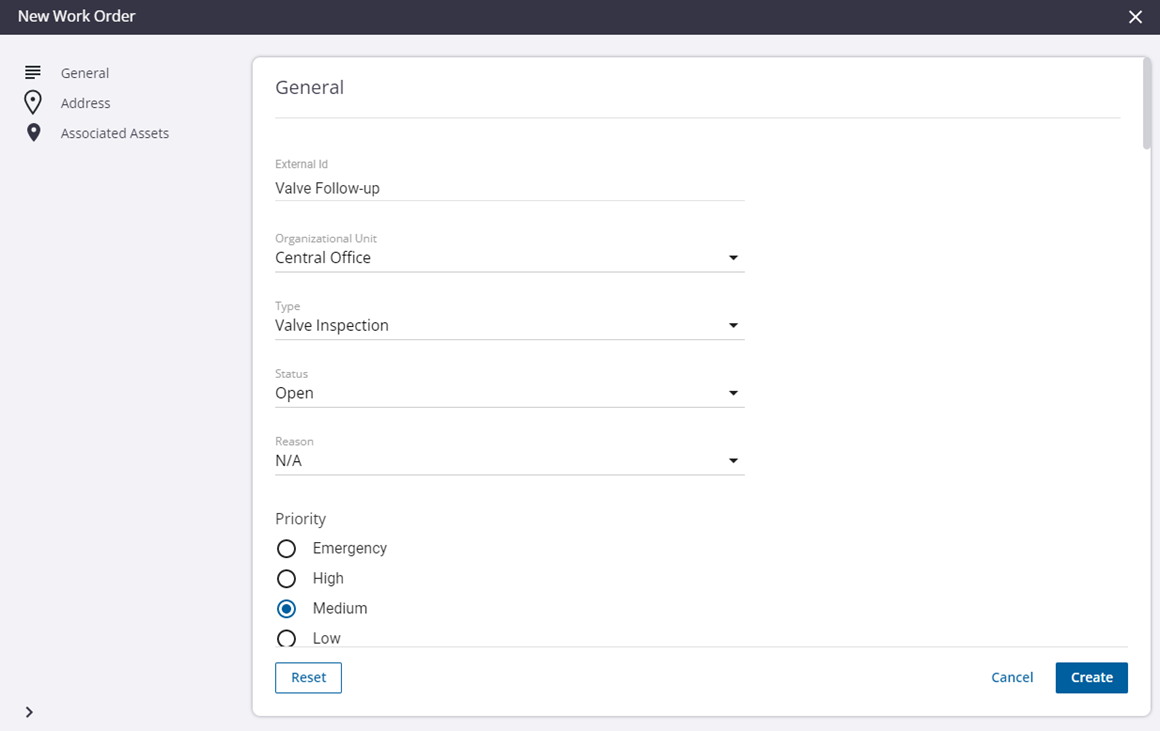Viewport: 1160px width, 731px height.
Task: Close the New Work Order dialog
Action: [x=1135, y=17]
